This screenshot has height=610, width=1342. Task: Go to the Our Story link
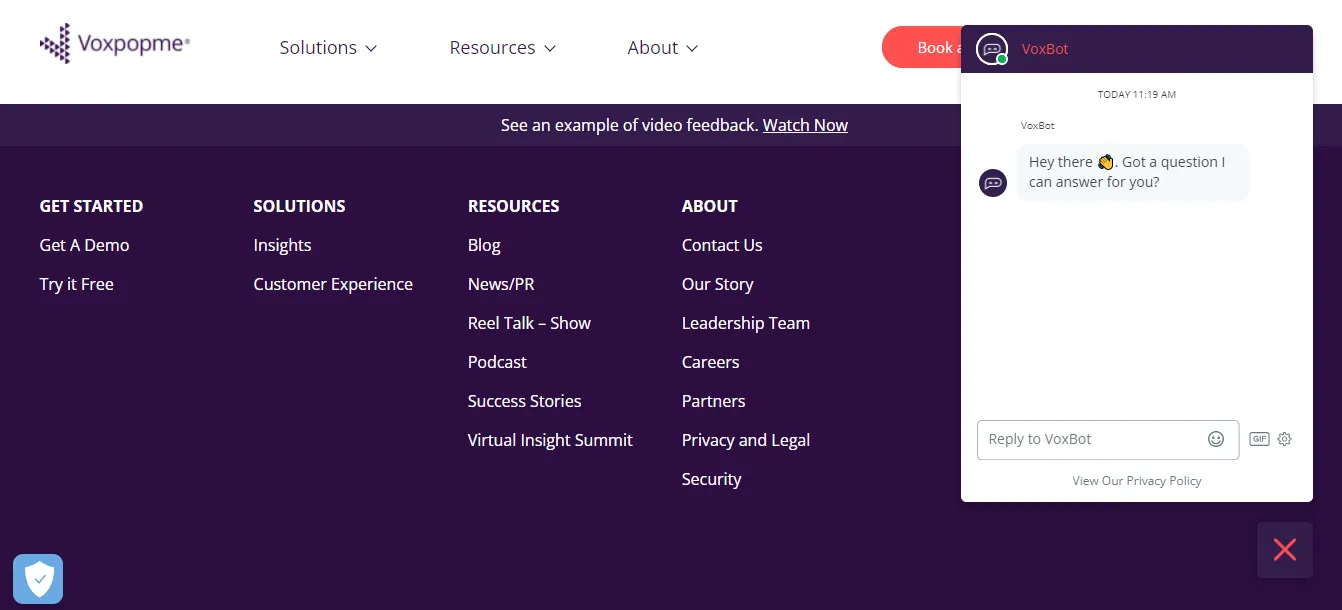pyautogui.click(x=717, y=284)
